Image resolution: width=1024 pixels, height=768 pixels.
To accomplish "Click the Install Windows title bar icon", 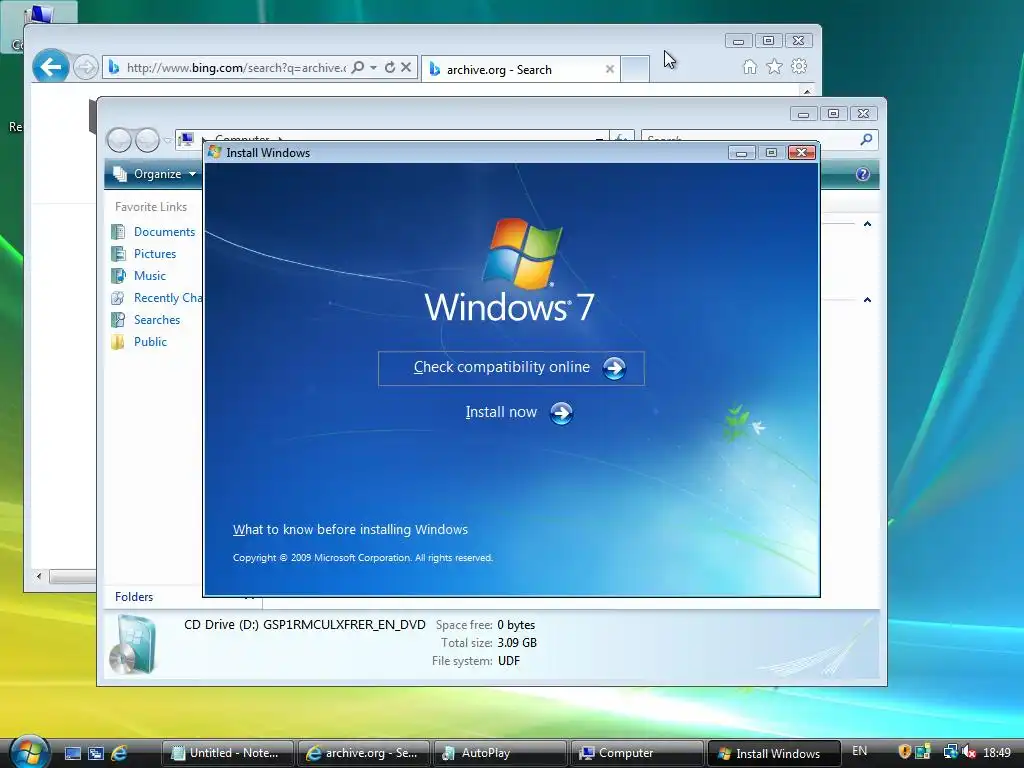I will point(215,152).
